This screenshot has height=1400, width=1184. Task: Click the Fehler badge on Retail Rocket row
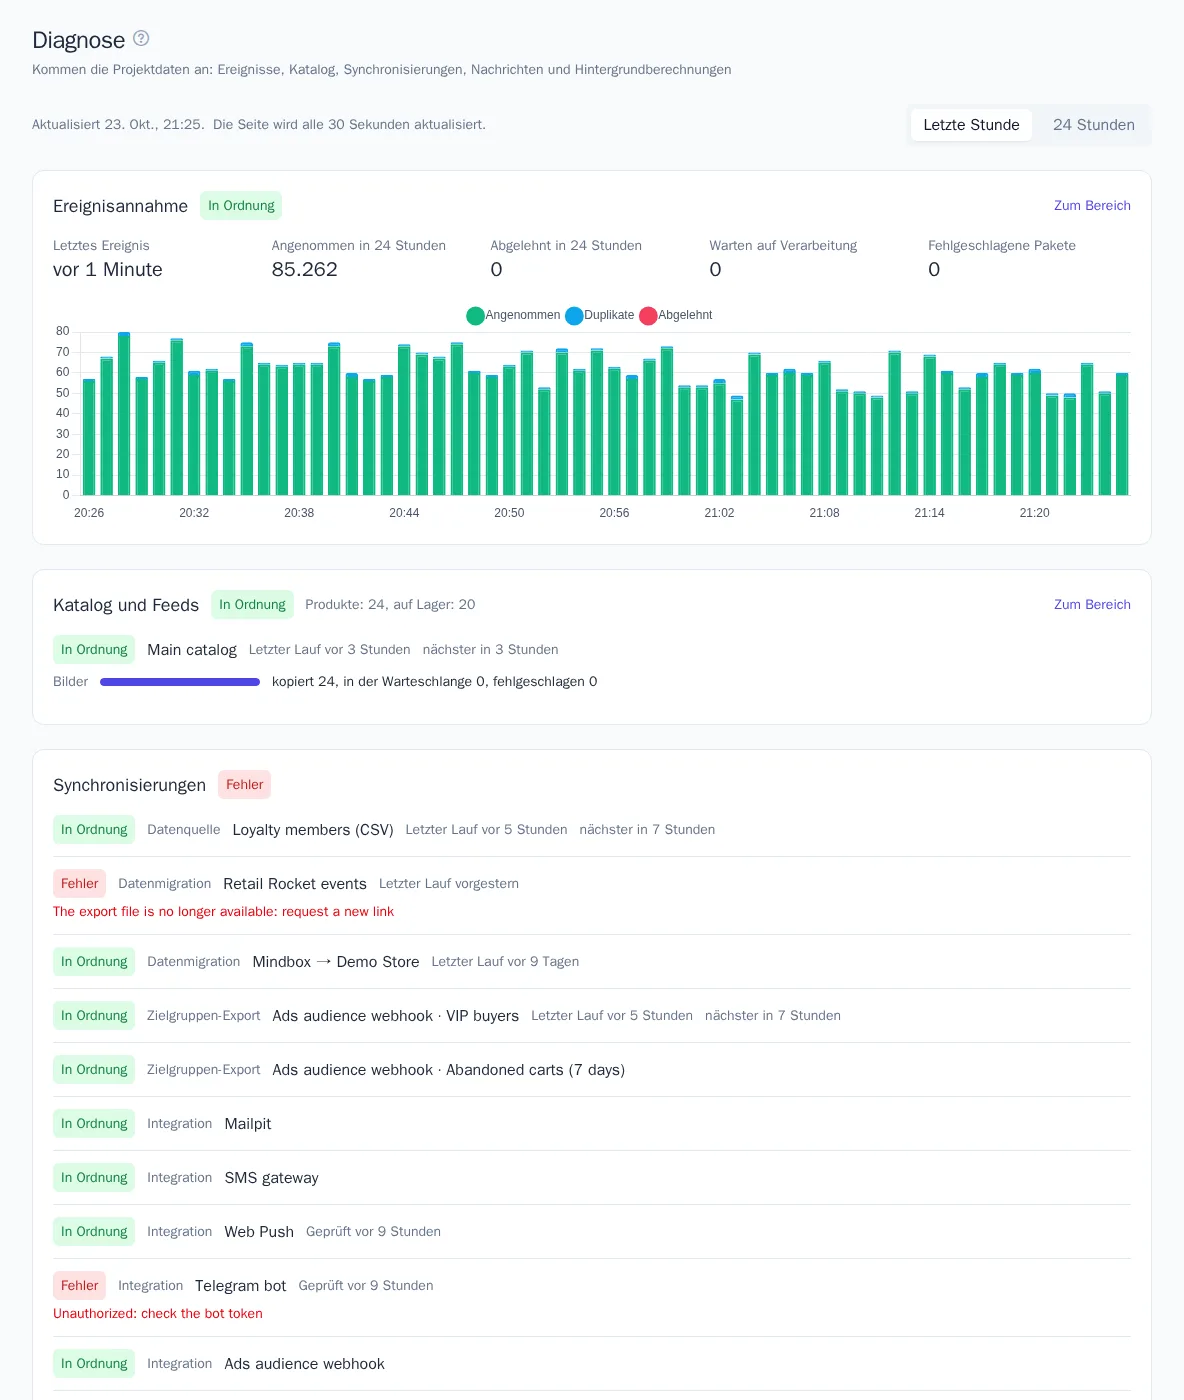click(x=79, y=884)
